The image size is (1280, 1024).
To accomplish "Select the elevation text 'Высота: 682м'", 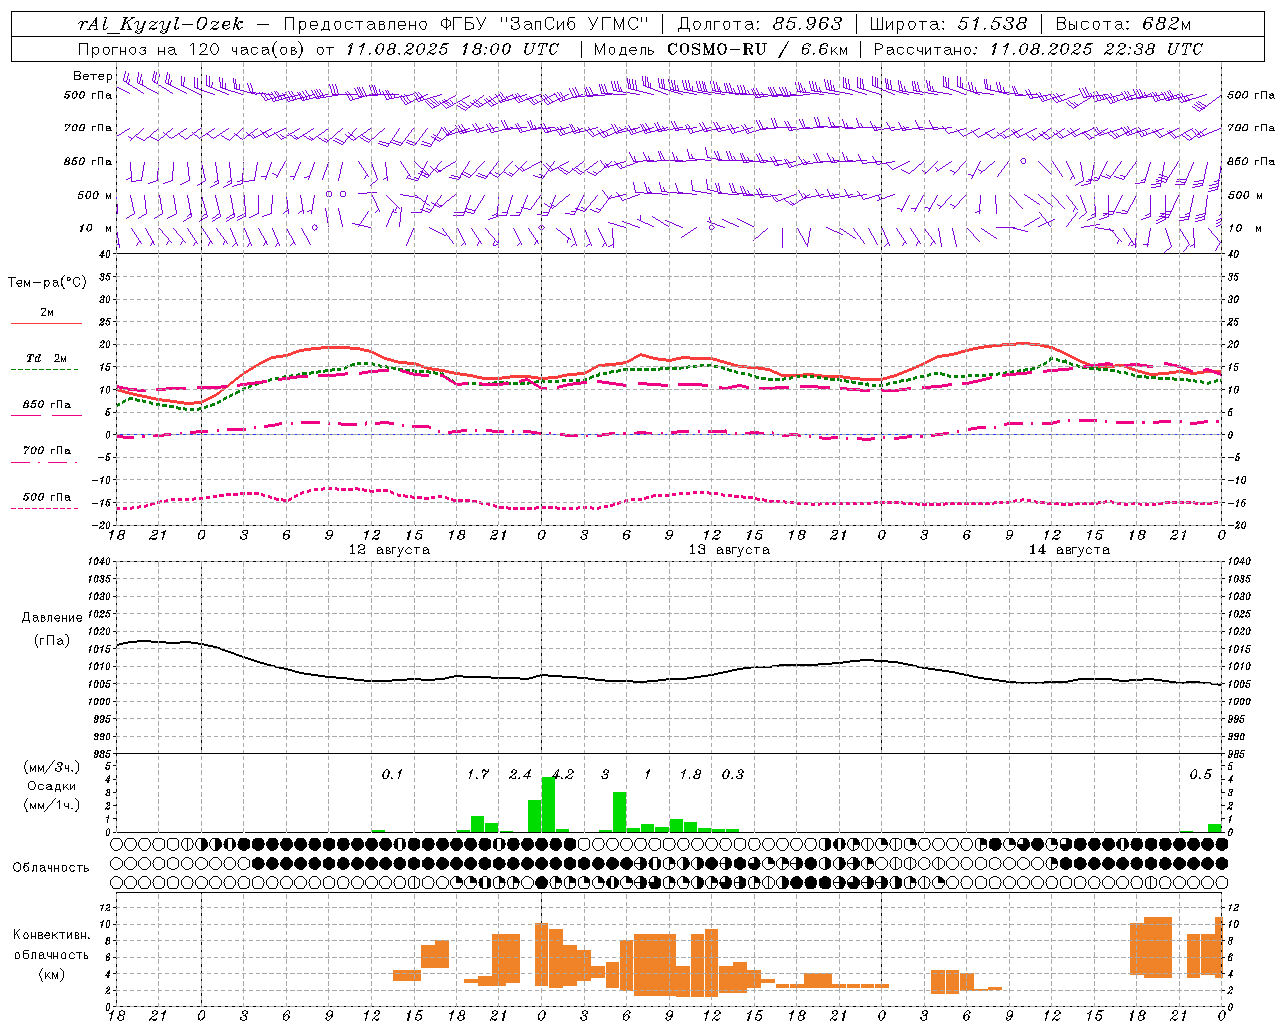I will pos(1123,24).
